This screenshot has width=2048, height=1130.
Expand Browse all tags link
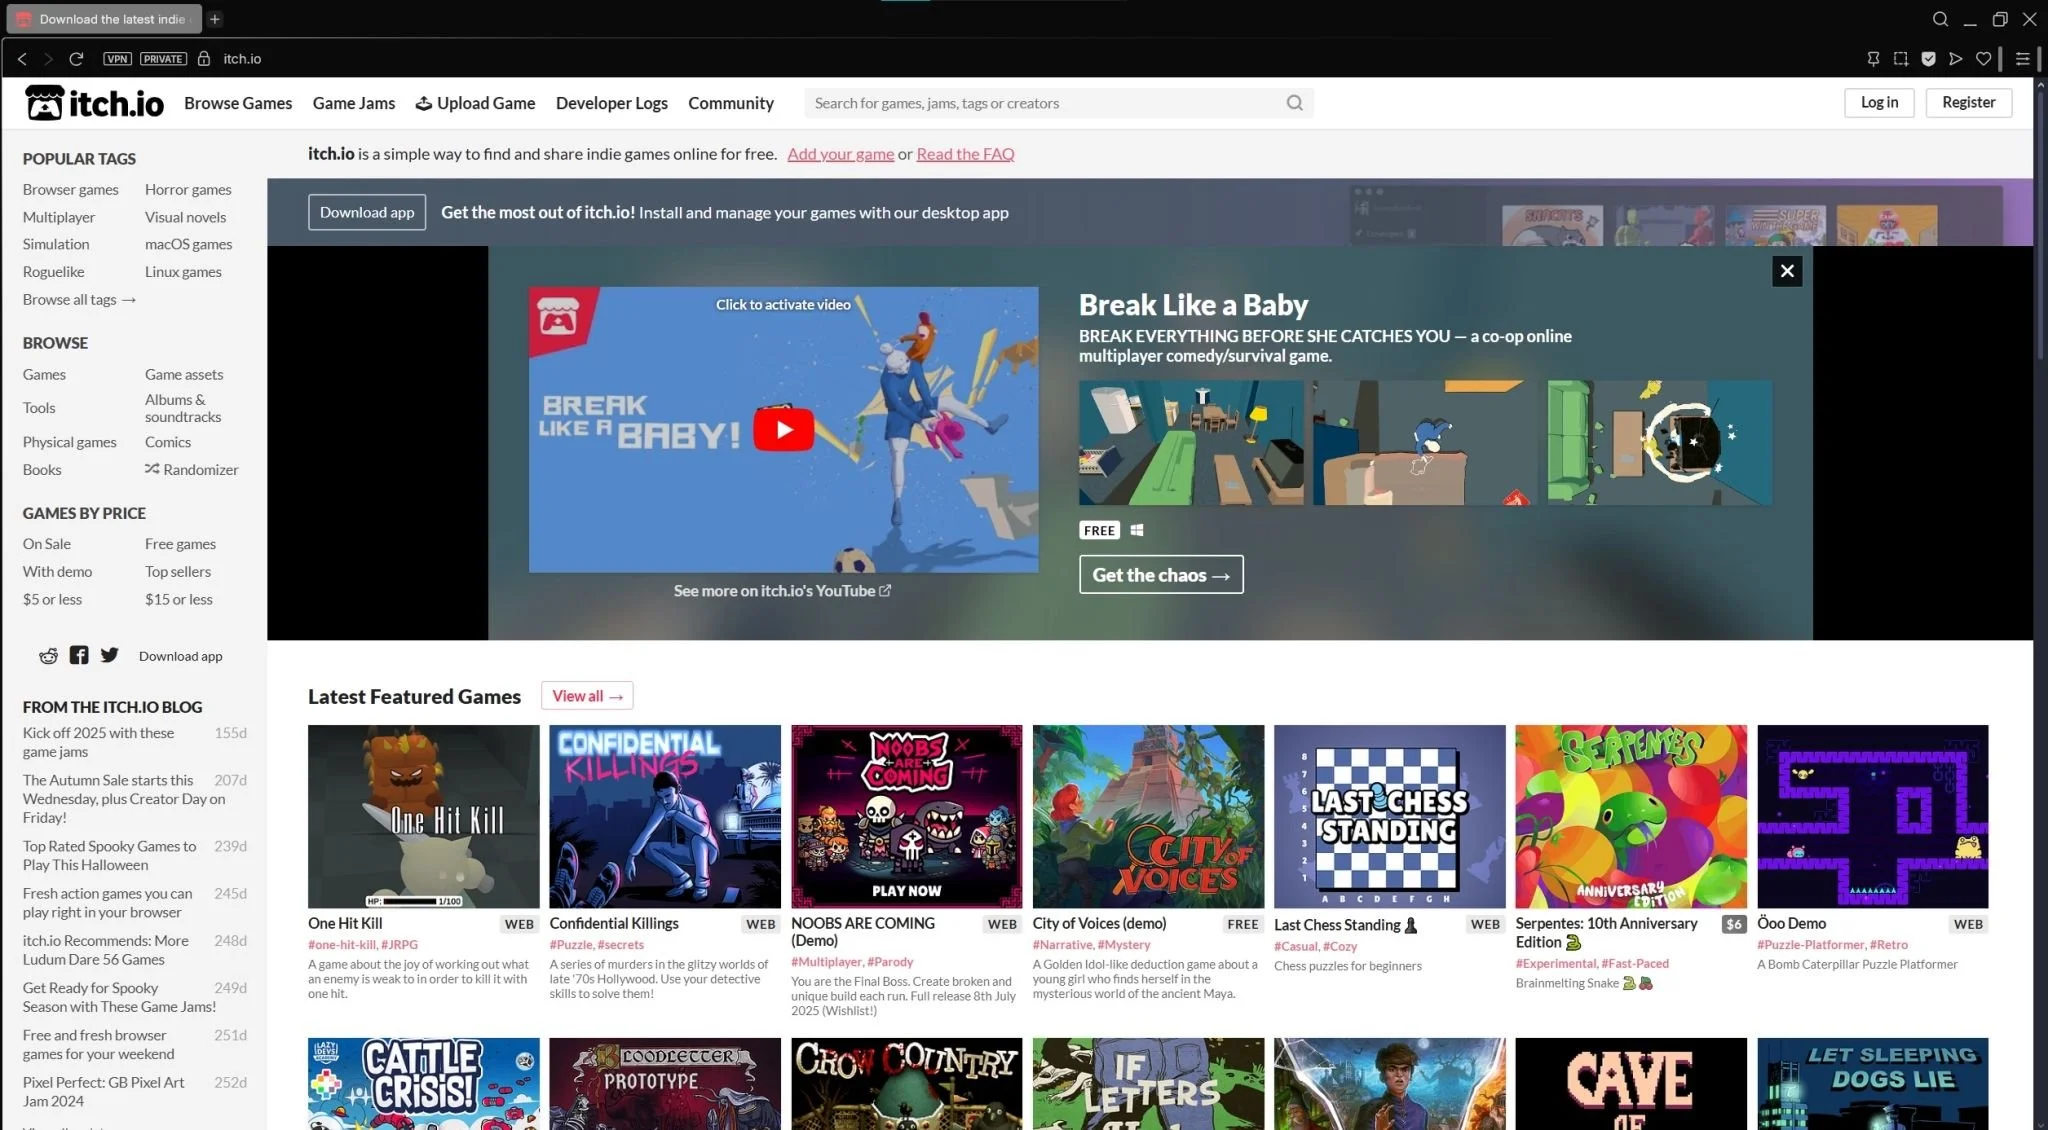point(79,300)
